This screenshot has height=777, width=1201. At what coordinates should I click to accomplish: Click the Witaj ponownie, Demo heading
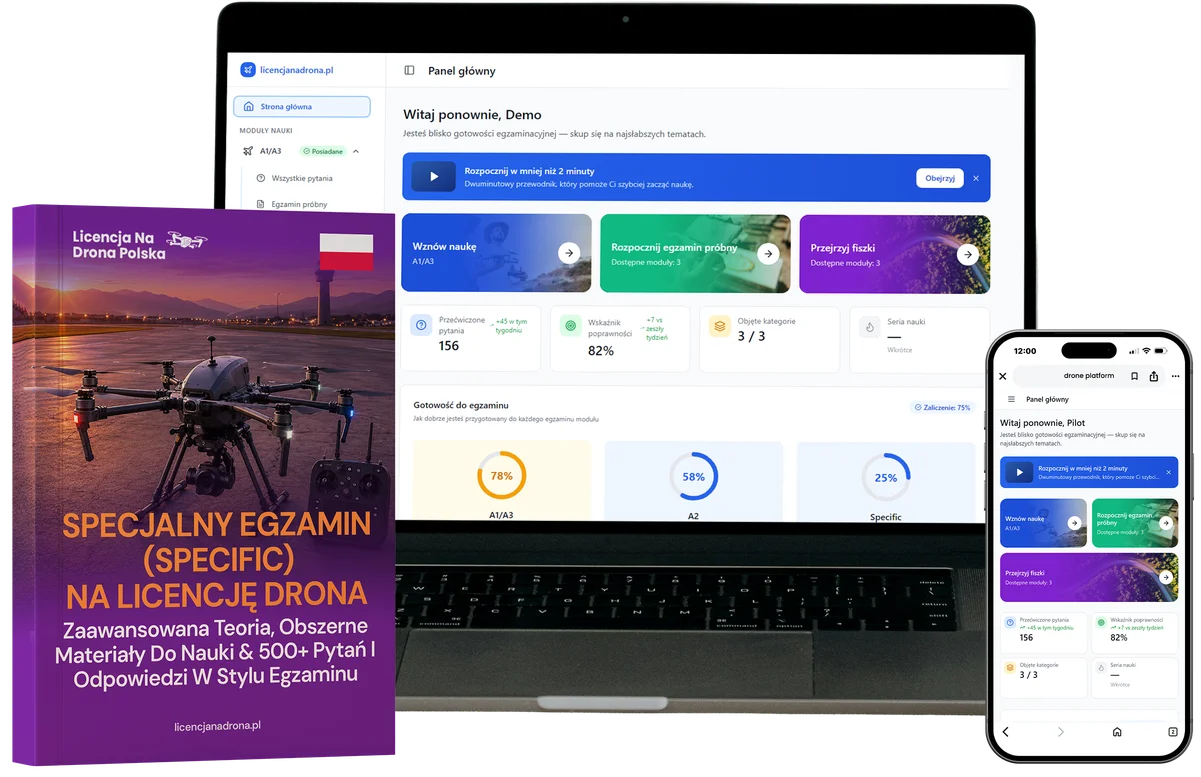(472, 115)
